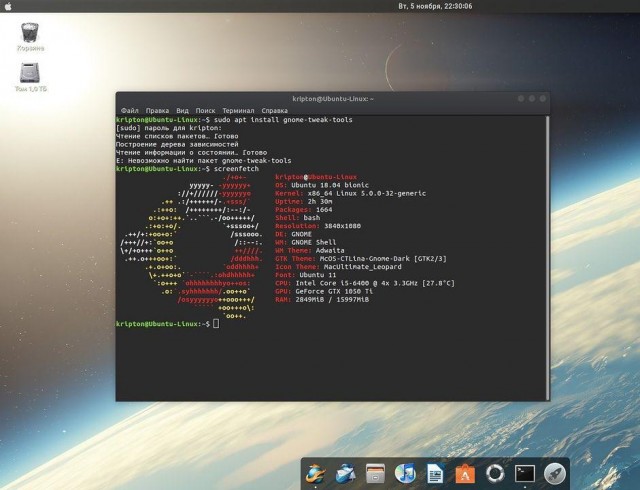Open the Файл menu in Terminal
Screen dimensions: 640x490
(129, 111)
